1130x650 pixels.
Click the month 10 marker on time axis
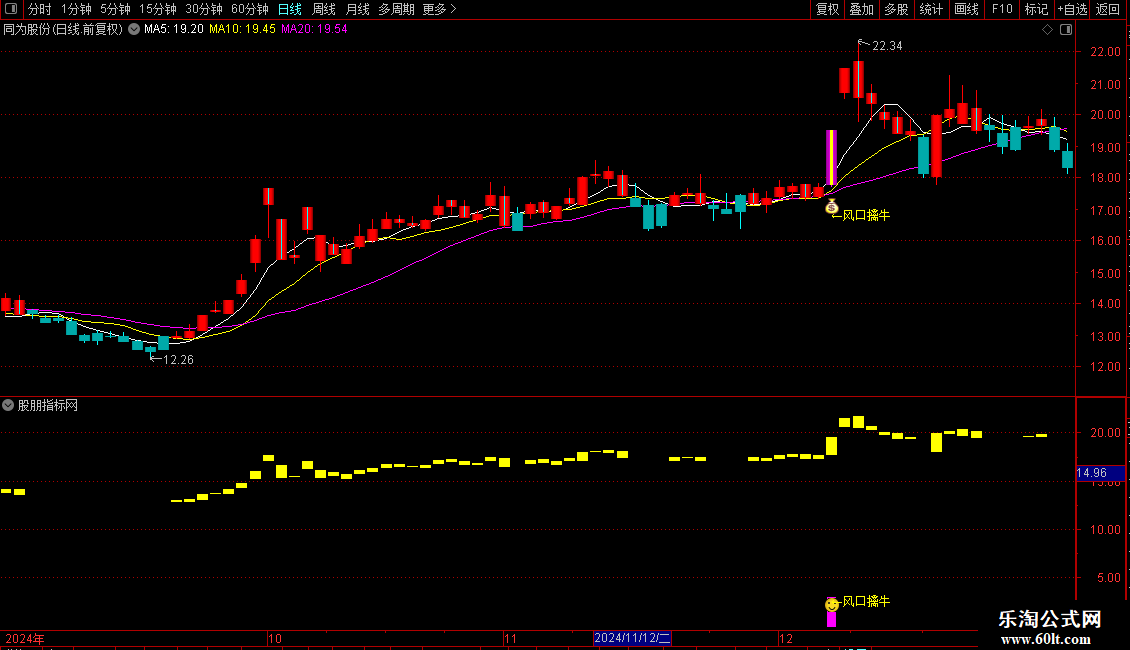click(x=275, y=638)
